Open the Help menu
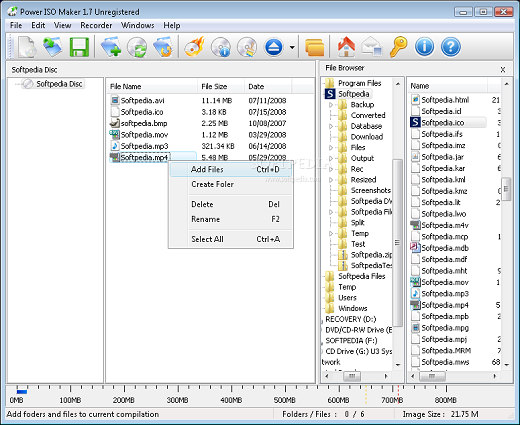 pyautogui.click(x=172, y=25)
